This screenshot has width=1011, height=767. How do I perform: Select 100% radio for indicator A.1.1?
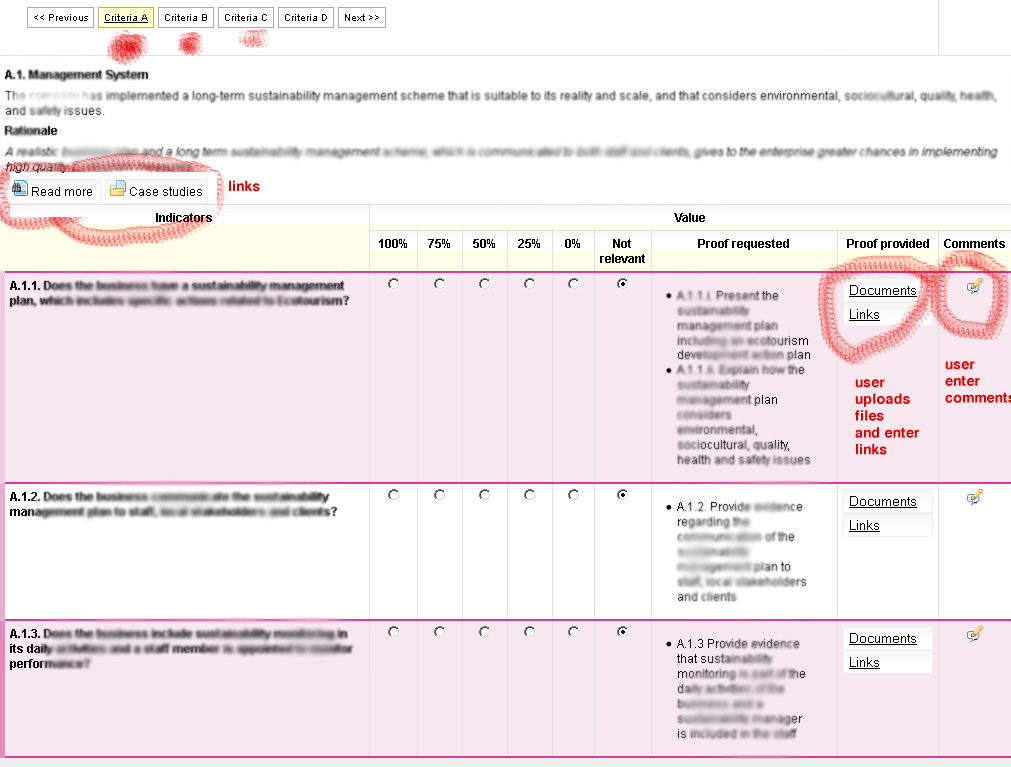point(393,284)
